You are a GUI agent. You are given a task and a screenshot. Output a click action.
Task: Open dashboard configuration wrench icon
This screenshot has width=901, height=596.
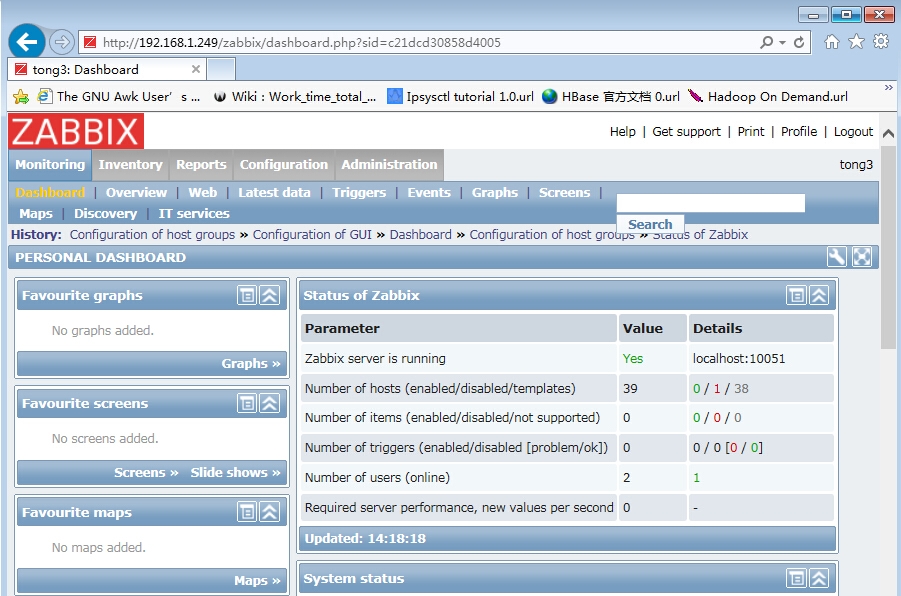(x=837, y=257)
